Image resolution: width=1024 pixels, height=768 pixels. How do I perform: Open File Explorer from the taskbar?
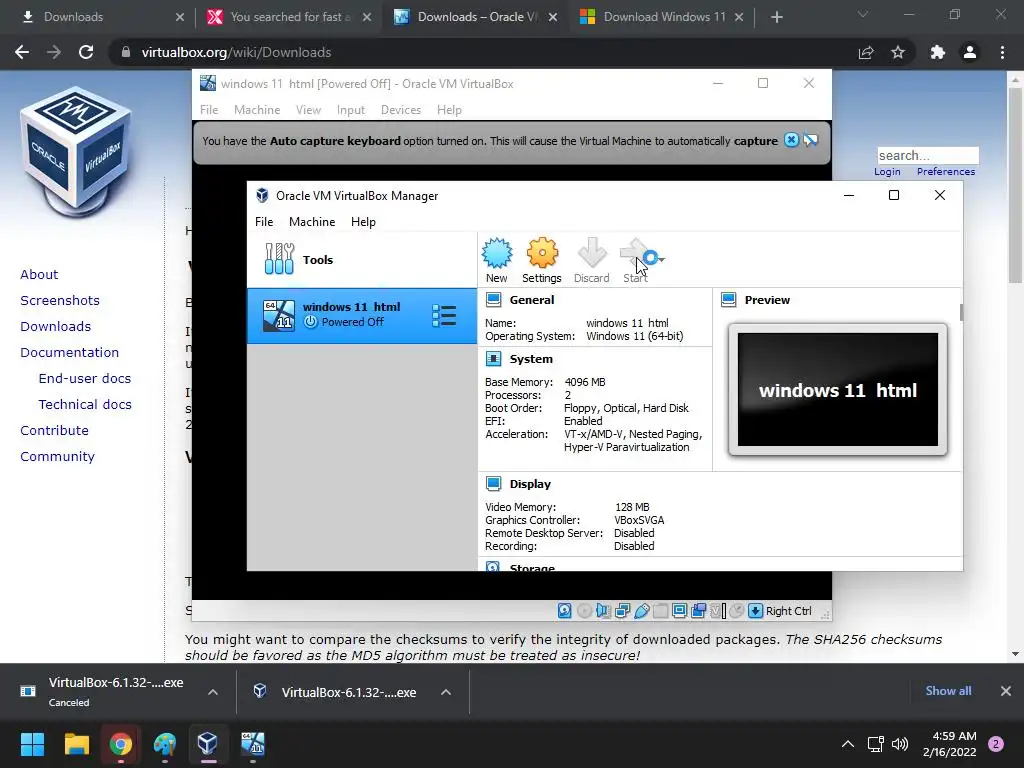coord(76,744)
